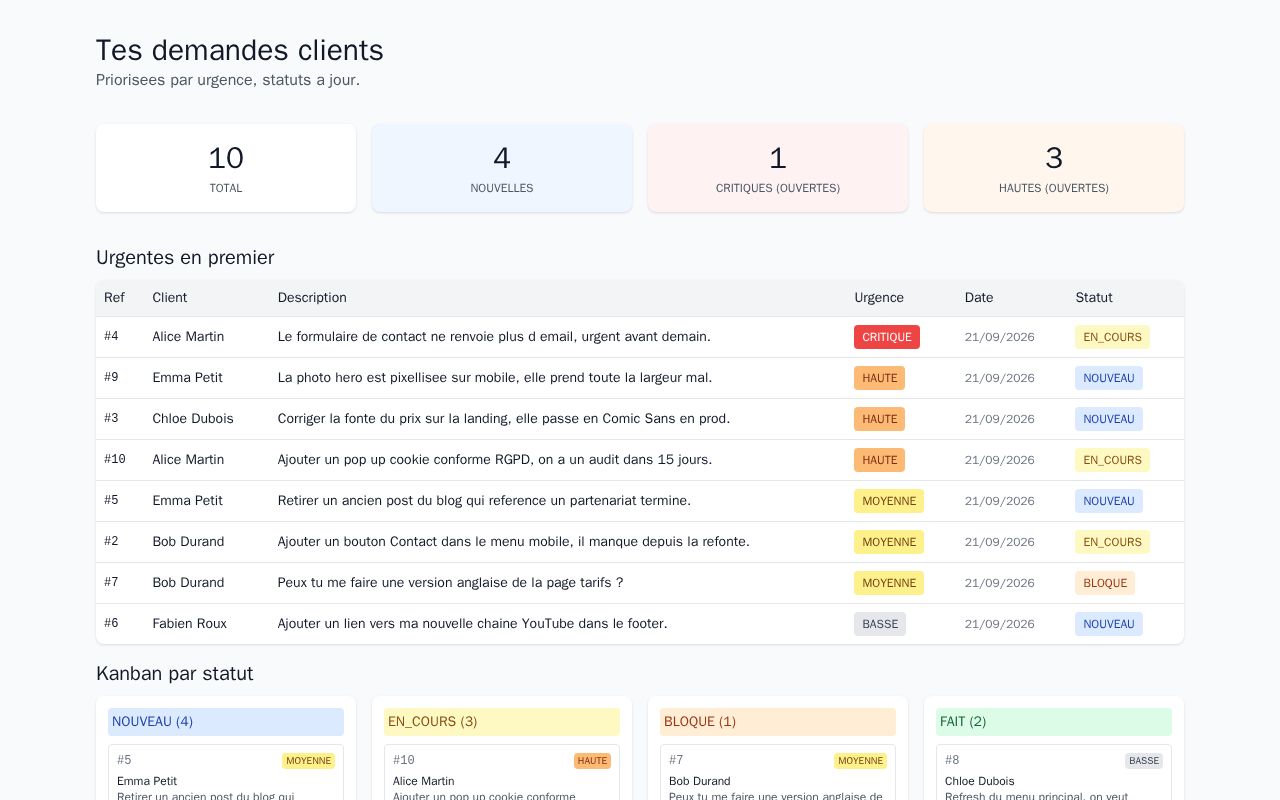
Task: Select the description about the contact form email
Action: pos(494,337)
